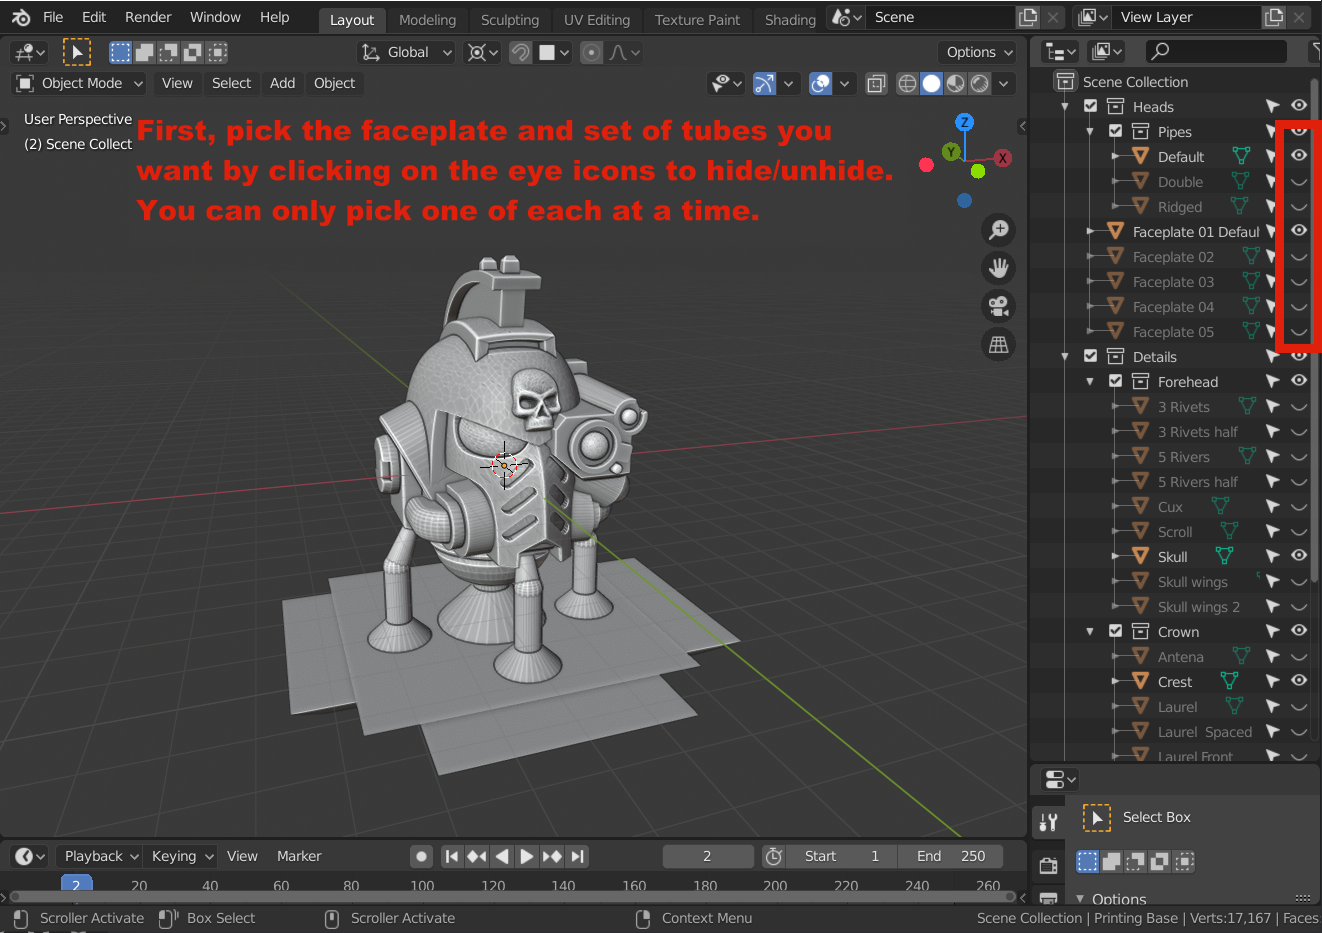Collapse the Forehead collection in outliner
The image size is (1322, 933).
click(x=1090, y=381)
